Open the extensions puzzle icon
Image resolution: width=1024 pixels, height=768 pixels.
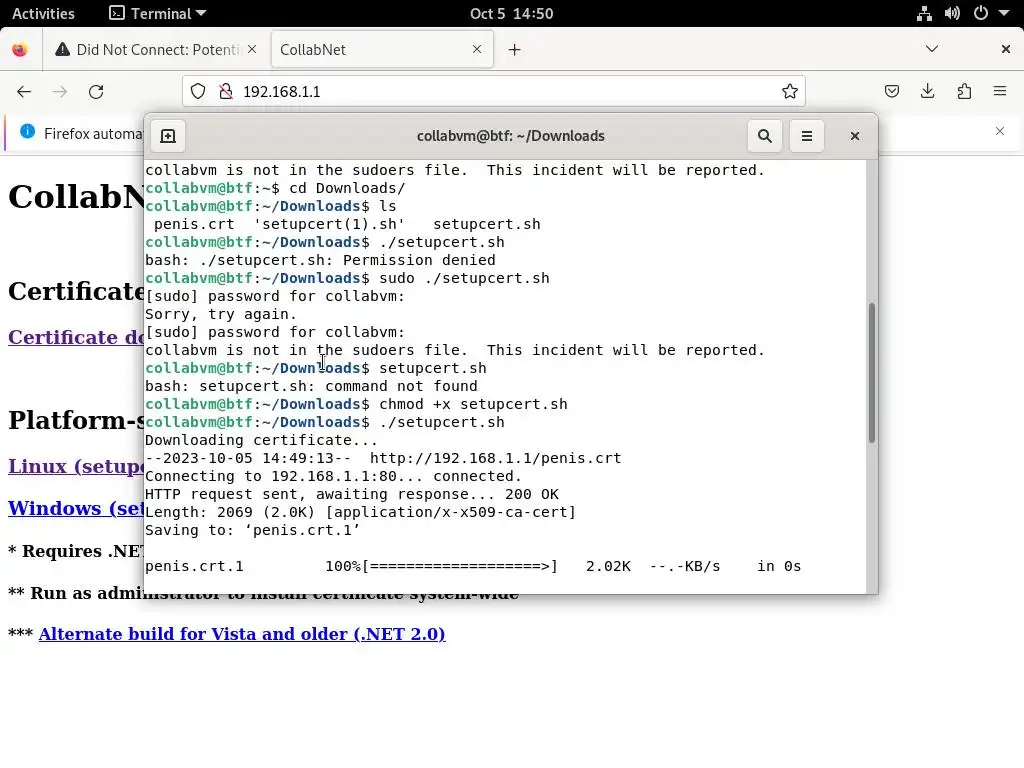(x=964, y=91)
